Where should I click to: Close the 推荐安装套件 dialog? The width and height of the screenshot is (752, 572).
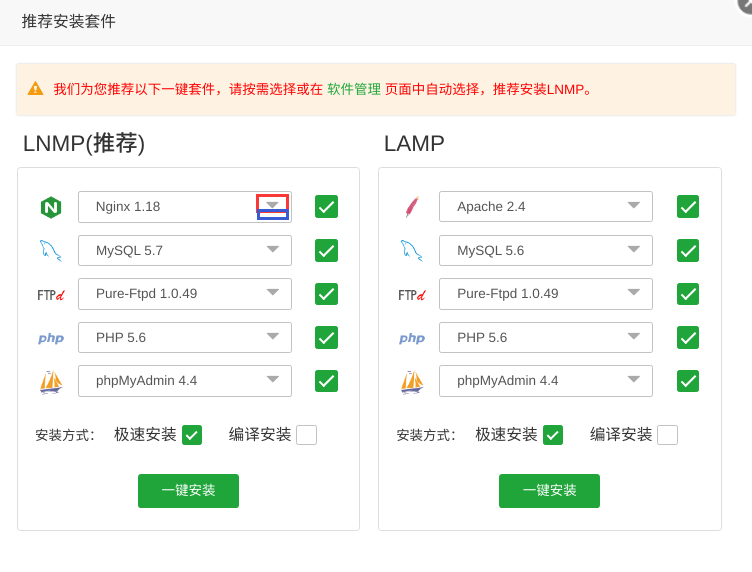coord(745,4)
